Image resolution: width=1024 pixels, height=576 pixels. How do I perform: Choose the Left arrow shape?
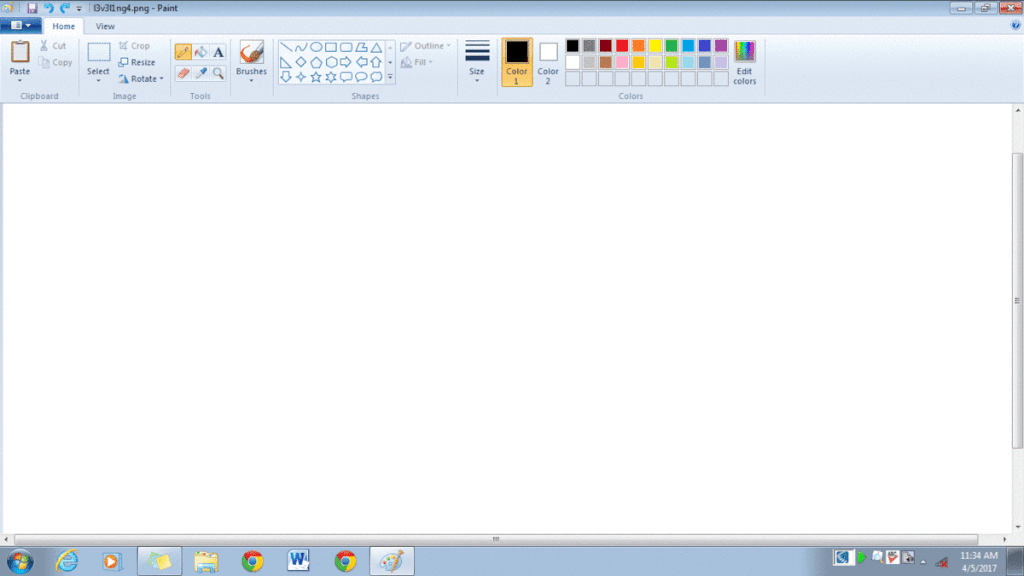tap(361, 62)
